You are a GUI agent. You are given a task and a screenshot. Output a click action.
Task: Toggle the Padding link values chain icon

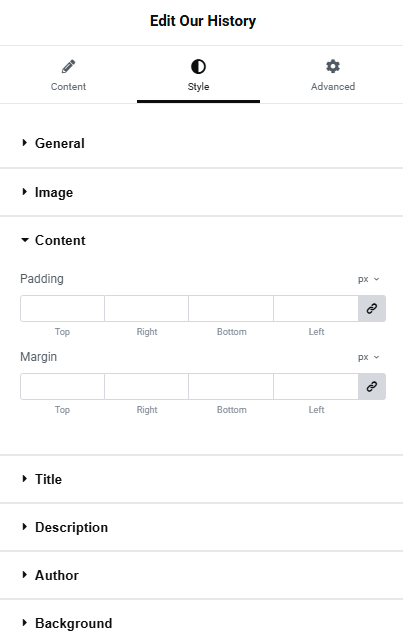pyautogui.click(x=372, y=308)
